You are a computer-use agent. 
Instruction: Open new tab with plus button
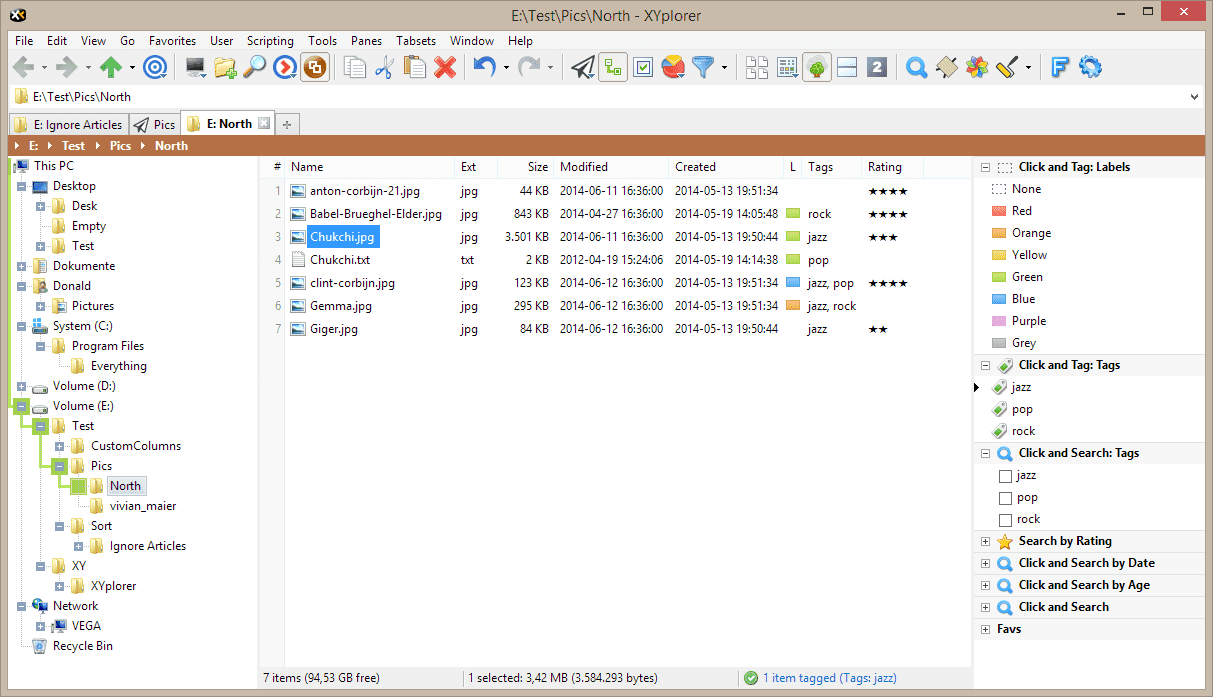click(x=287, y=124)
